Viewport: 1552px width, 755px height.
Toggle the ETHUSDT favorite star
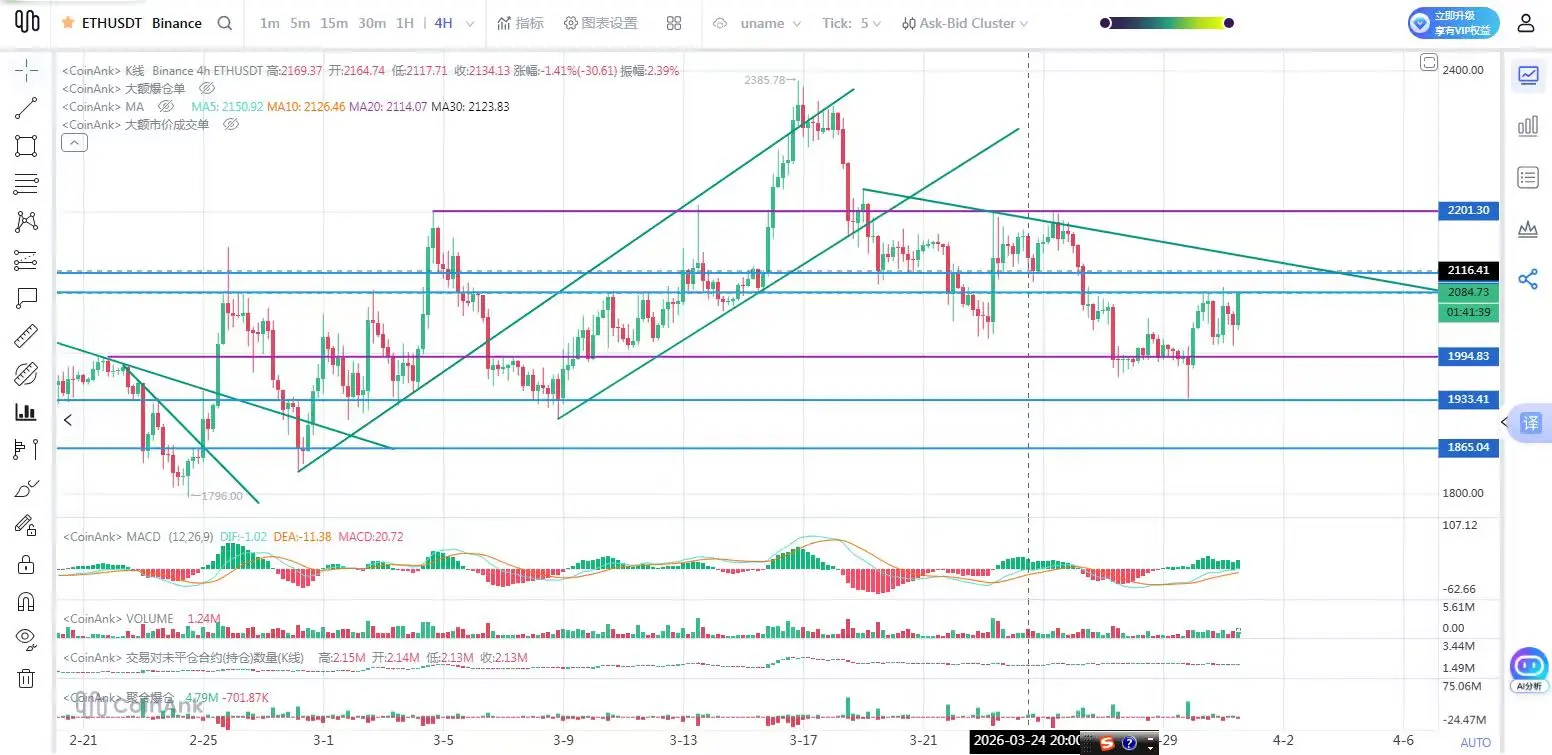point(68,23)
